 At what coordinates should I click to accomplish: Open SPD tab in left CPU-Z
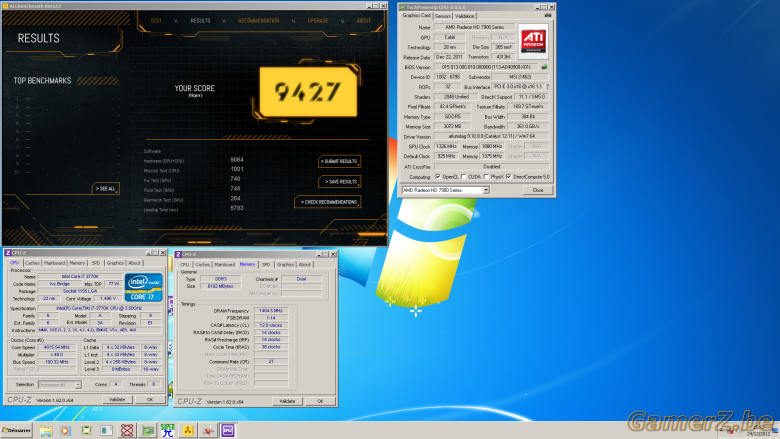click(96, 263)
